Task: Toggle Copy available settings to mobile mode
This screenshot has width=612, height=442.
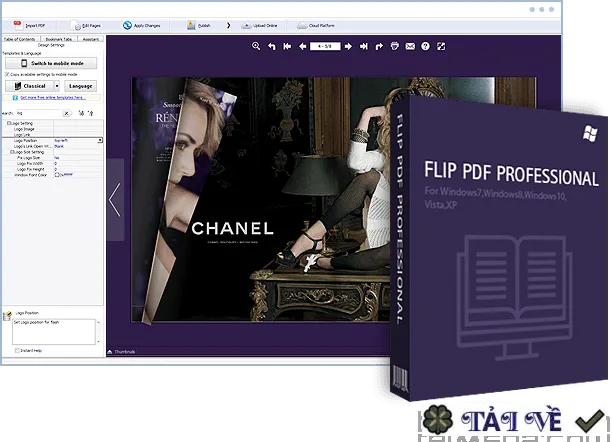Action: (7, 74)
